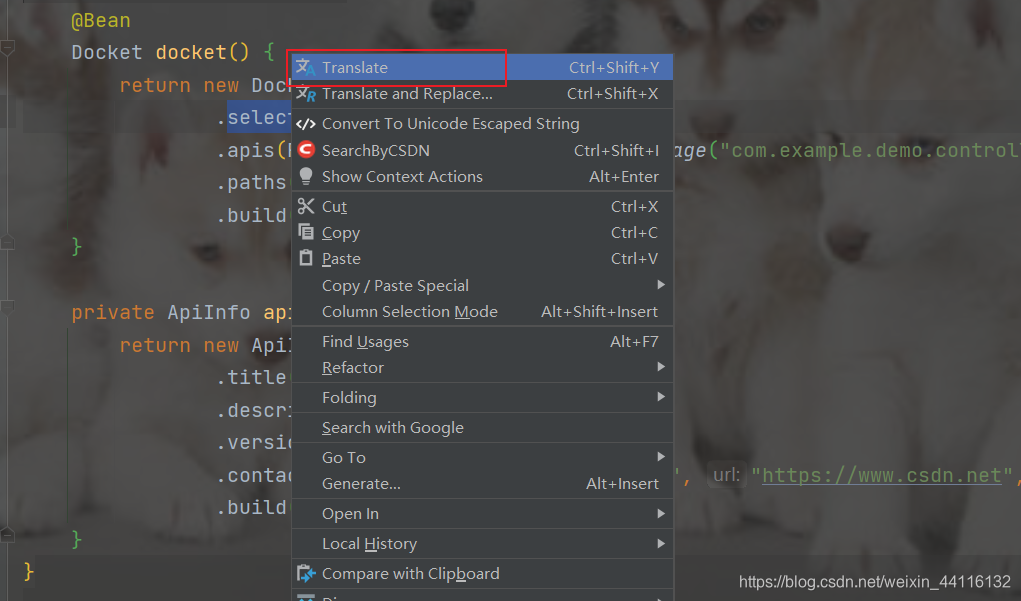Click the "com.example.demo.control string literal
This screenshot has height=601, width=1021.
[870, 150]
